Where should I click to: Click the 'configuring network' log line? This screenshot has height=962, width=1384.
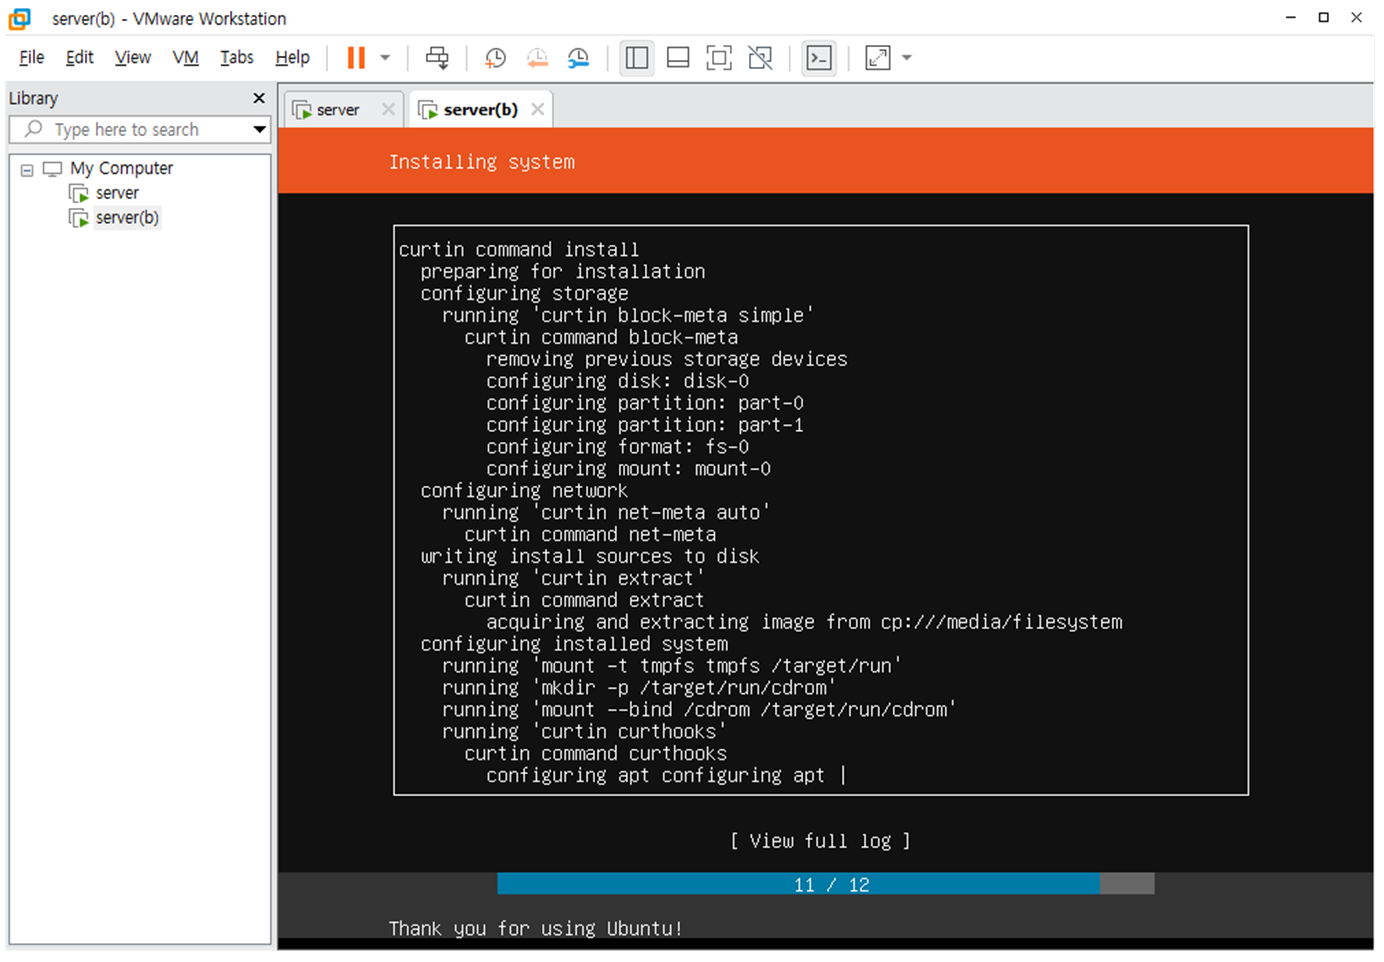pos(524,491)
